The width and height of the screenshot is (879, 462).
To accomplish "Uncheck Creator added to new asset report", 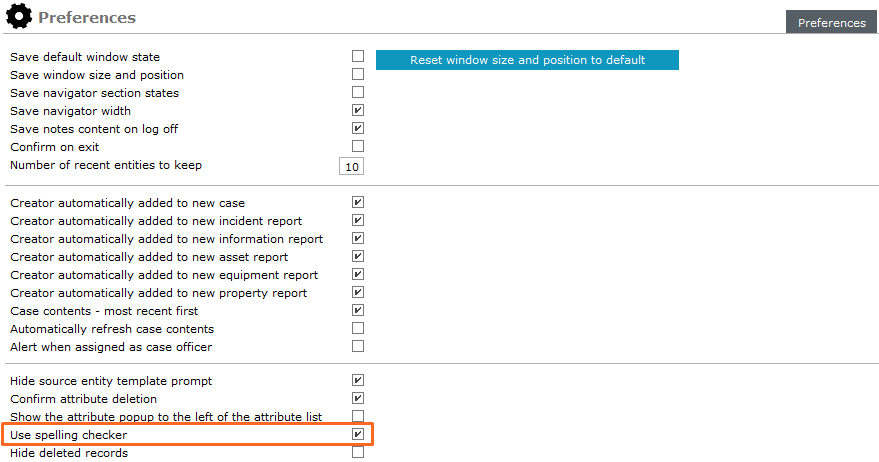I will (x=358, y=257).
